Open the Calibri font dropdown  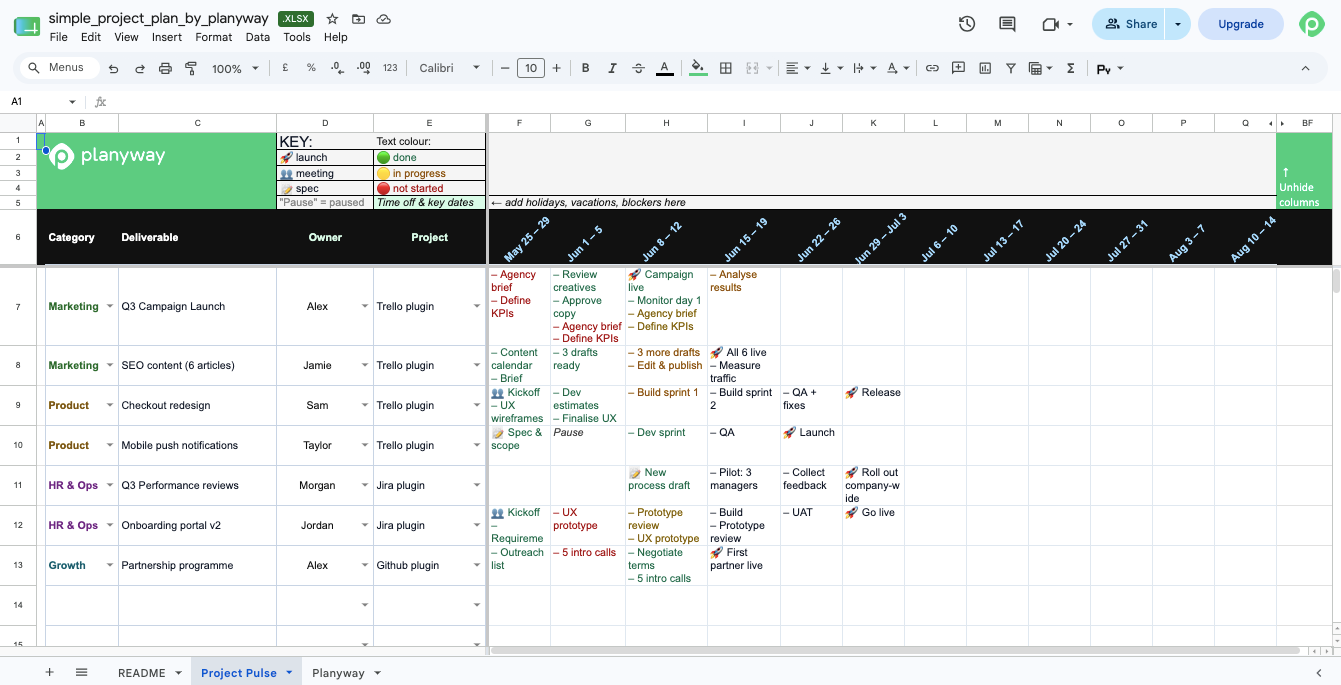coord(449,68)
